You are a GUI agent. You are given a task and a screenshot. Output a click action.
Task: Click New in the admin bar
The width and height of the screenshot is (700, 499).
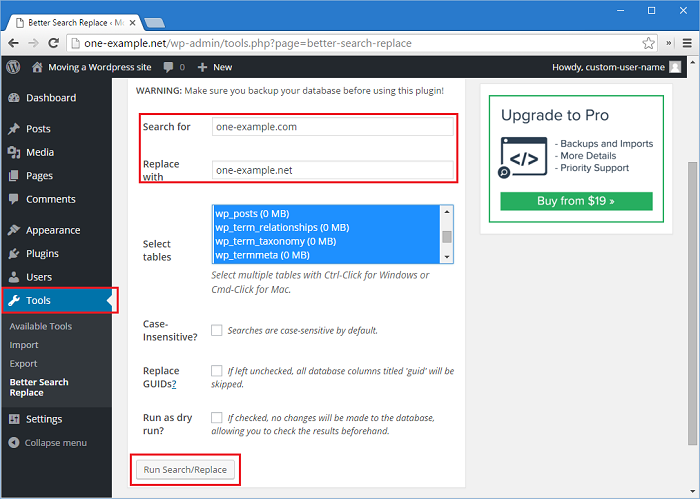click(222, 67)
